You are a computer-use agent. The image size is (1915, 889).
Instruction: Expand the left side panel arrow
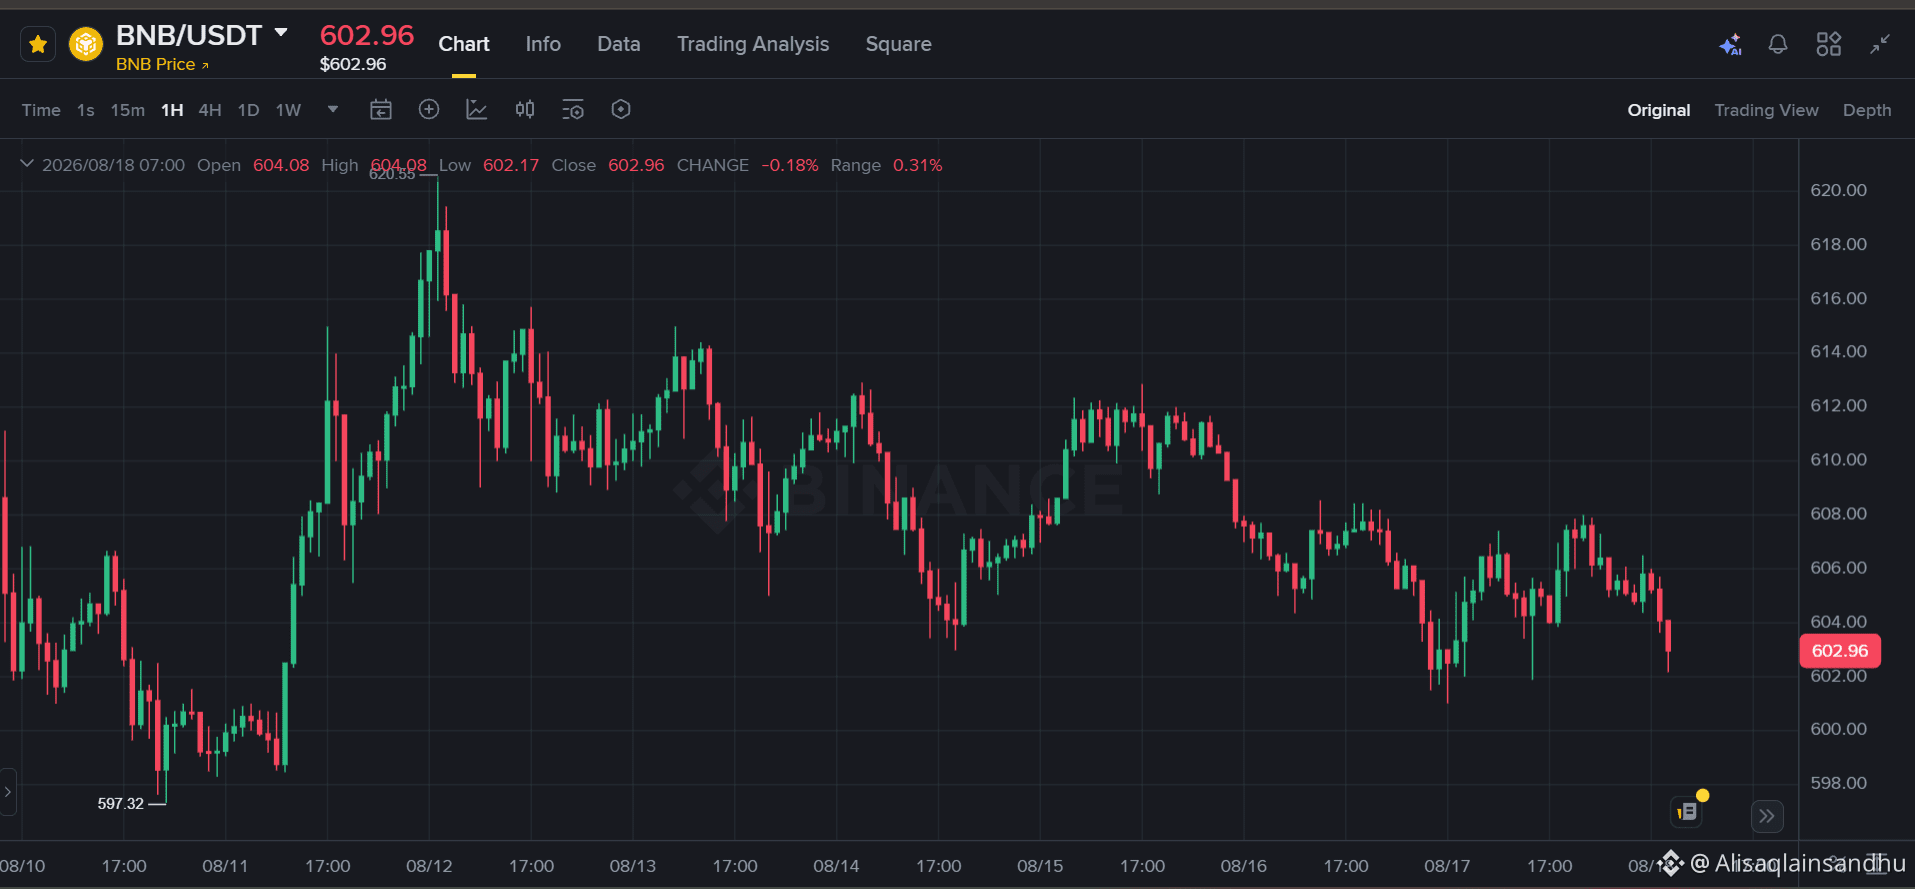[x=8, y=792]
